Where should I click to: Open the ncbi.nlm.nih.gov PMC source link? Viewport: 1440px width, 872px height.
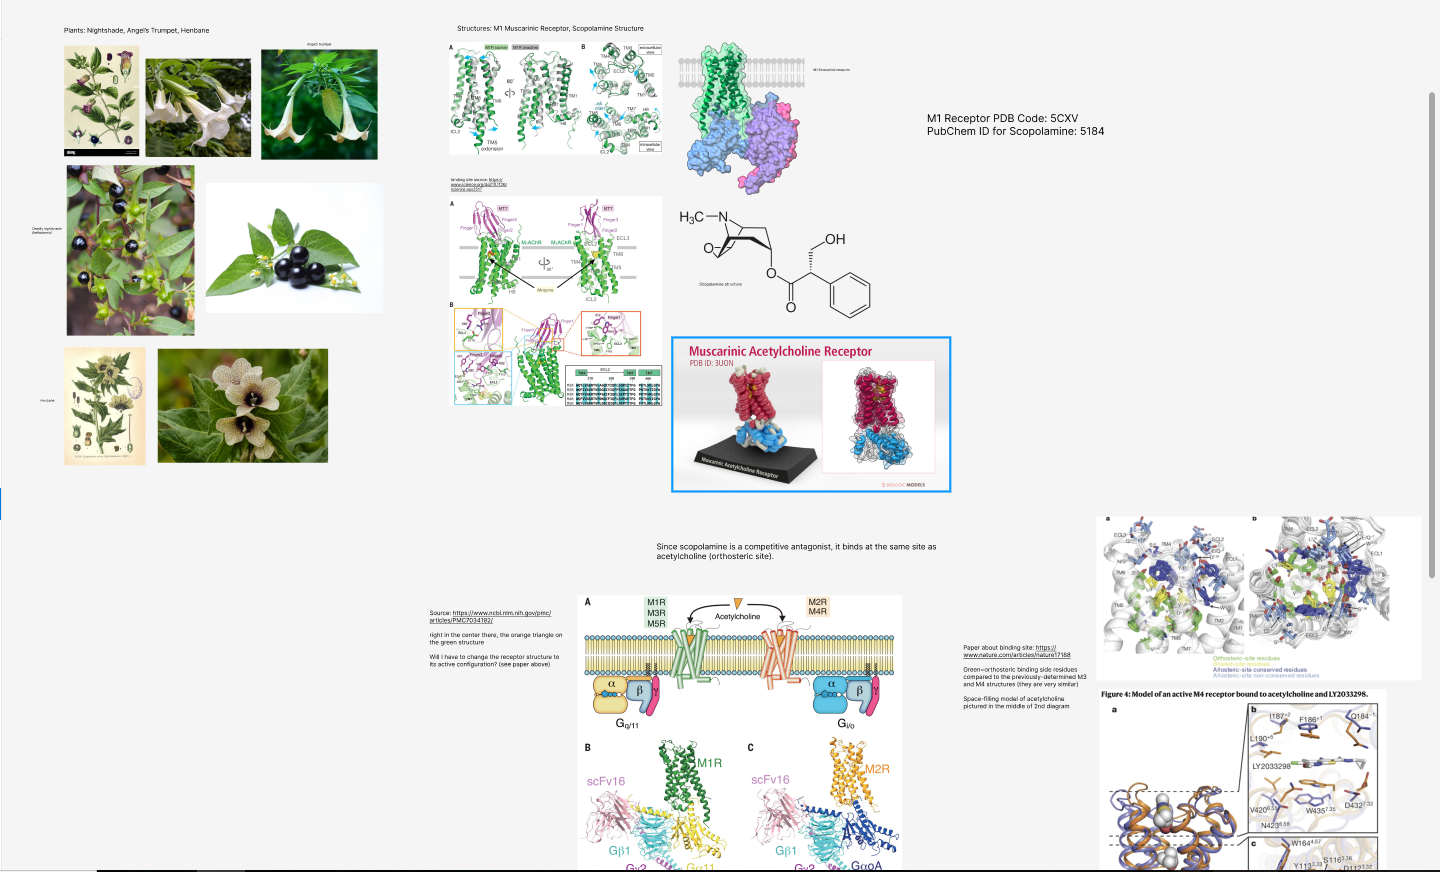[501, 617]
